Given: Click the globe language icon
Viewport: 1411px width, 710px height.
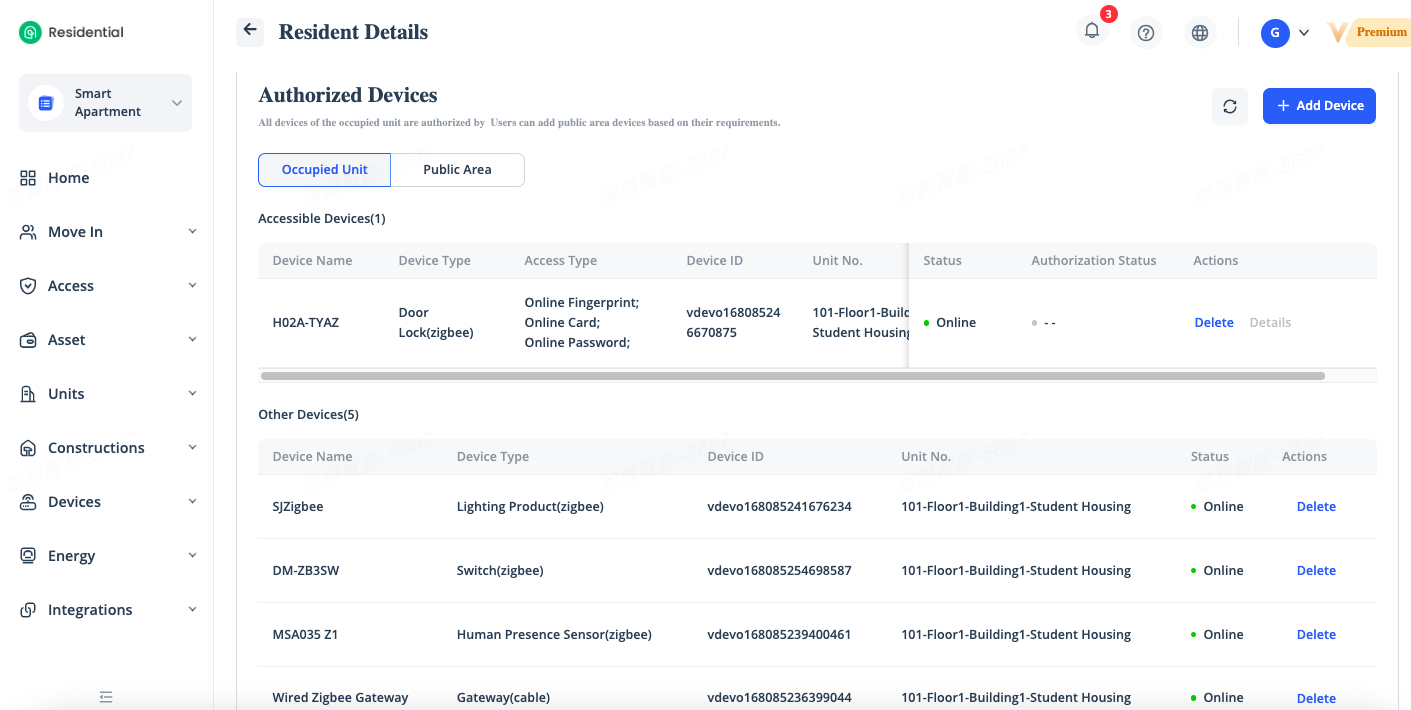Looking at the screenshot, I should click(1200, 33).
